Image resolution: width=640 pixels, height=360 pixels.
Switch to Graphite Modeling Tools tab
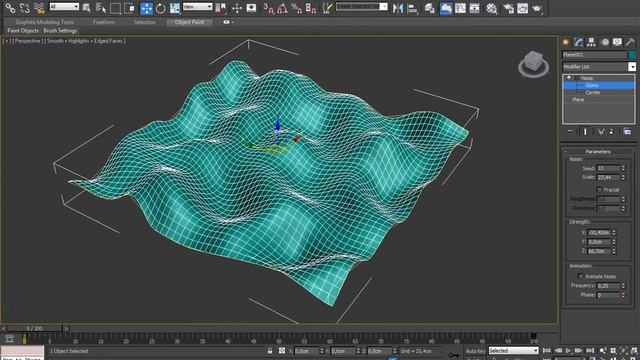coord(44,22)
